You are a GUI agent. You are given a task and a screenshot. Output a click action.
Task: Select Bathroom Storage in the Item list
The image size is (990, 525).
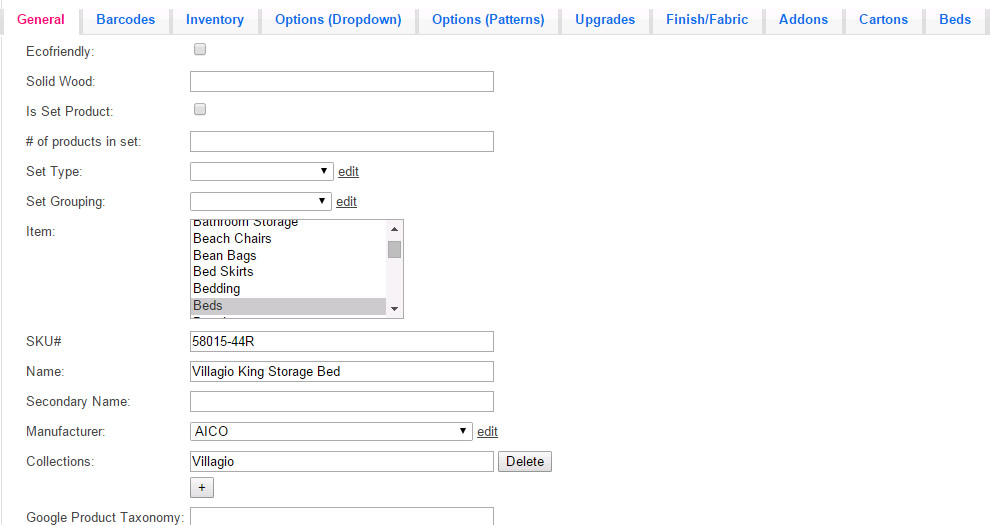(x=288, y=224)
